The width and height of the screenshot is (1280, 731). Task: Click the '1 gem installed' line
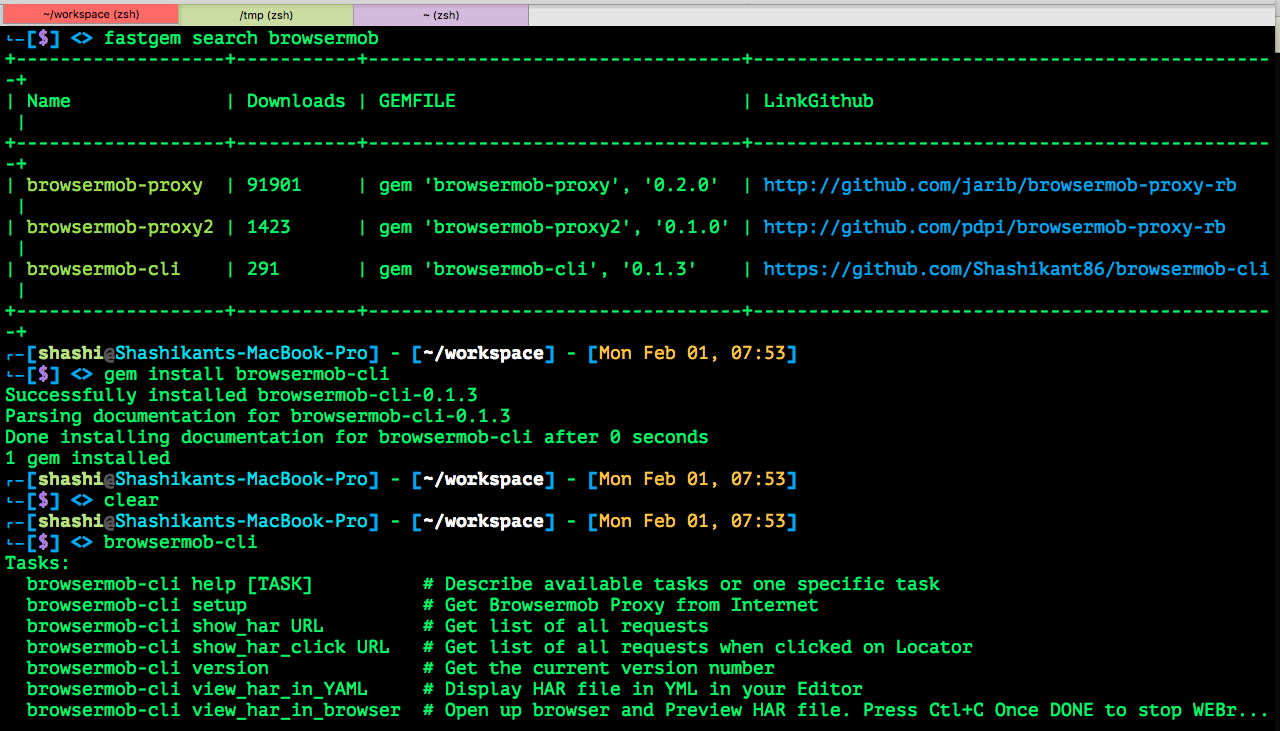[87, 458]
